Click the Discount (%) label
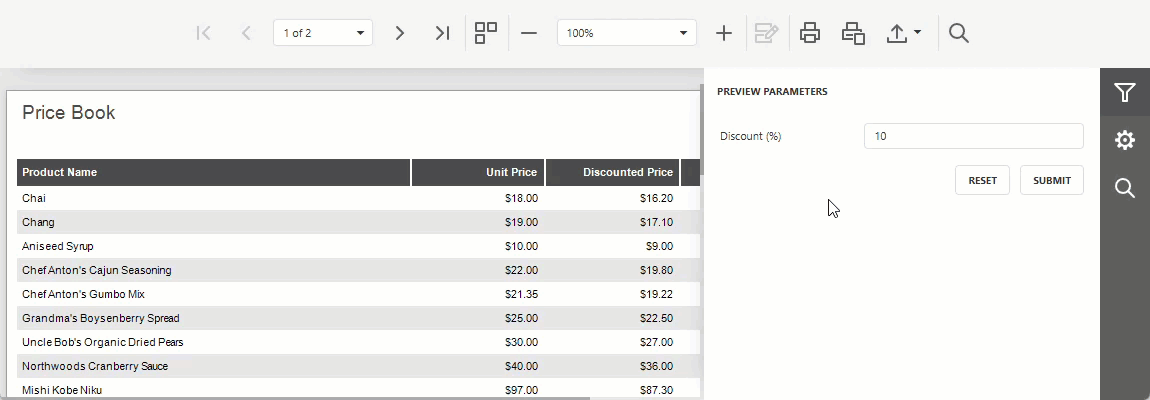Screen dimensions: 1150x400 (x=750, y=137)
